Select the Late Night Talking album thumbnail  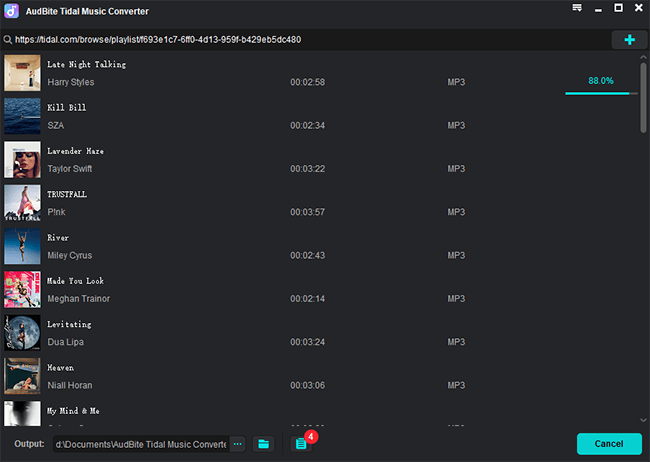(22, 73)
